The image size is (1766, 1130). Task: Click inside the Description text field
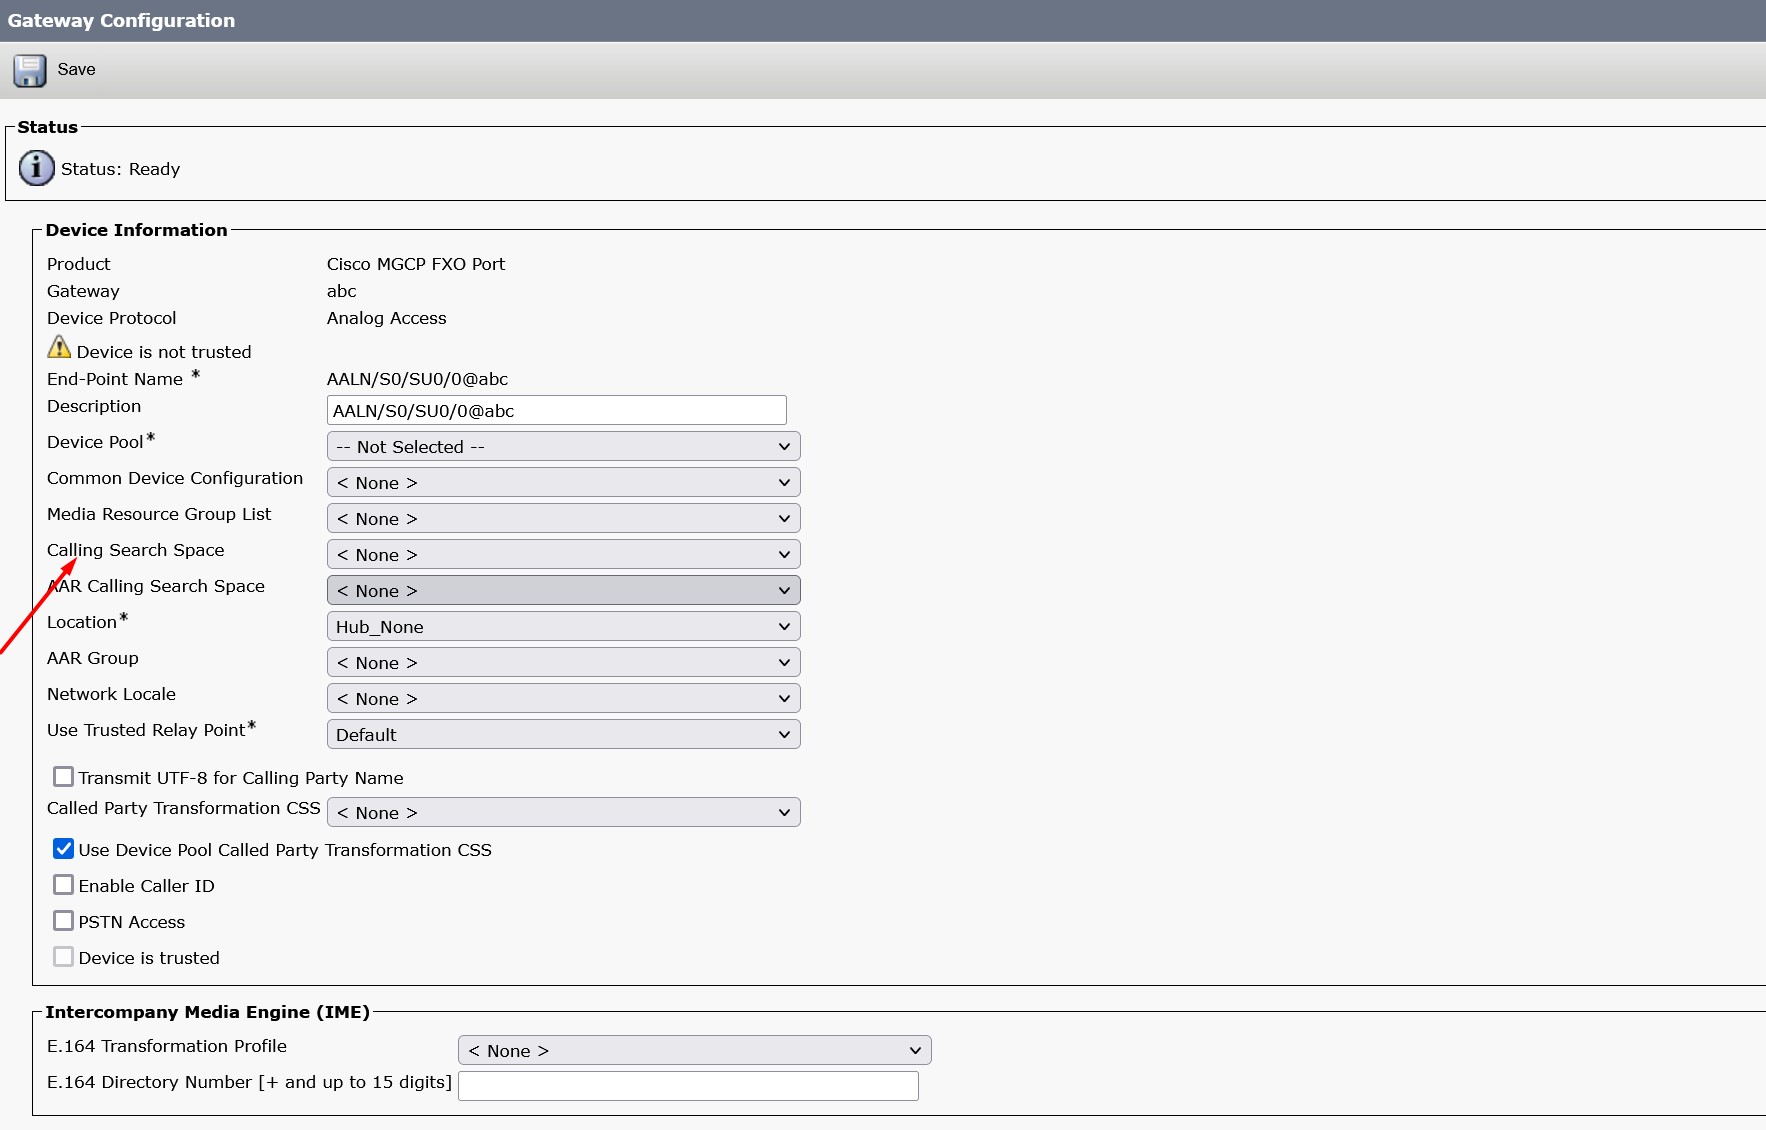click(556, 410)
